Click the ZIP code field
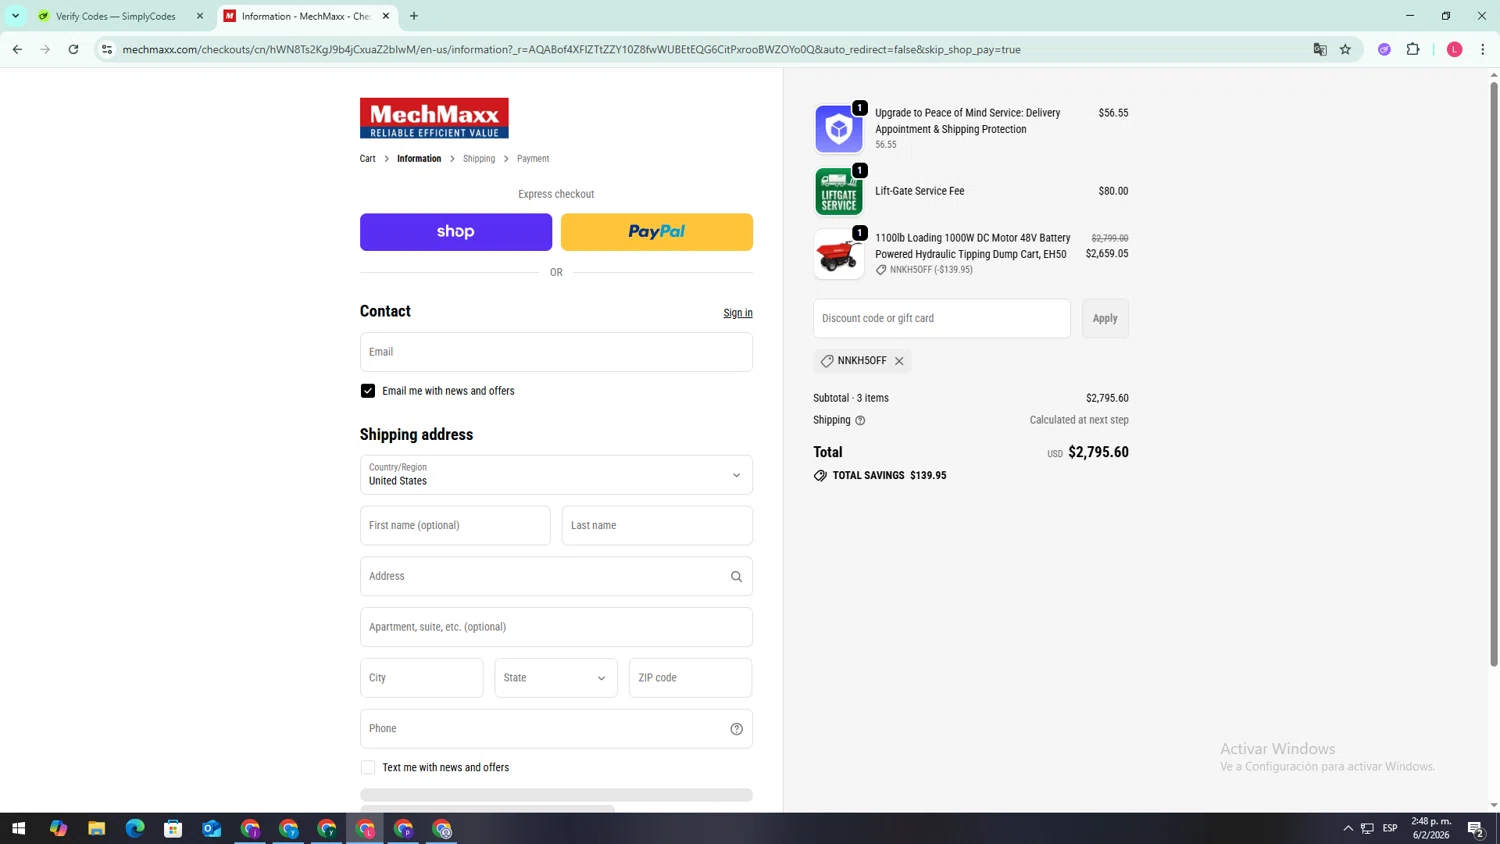This screenshot has height=844, width=1500. click(690, 678)
